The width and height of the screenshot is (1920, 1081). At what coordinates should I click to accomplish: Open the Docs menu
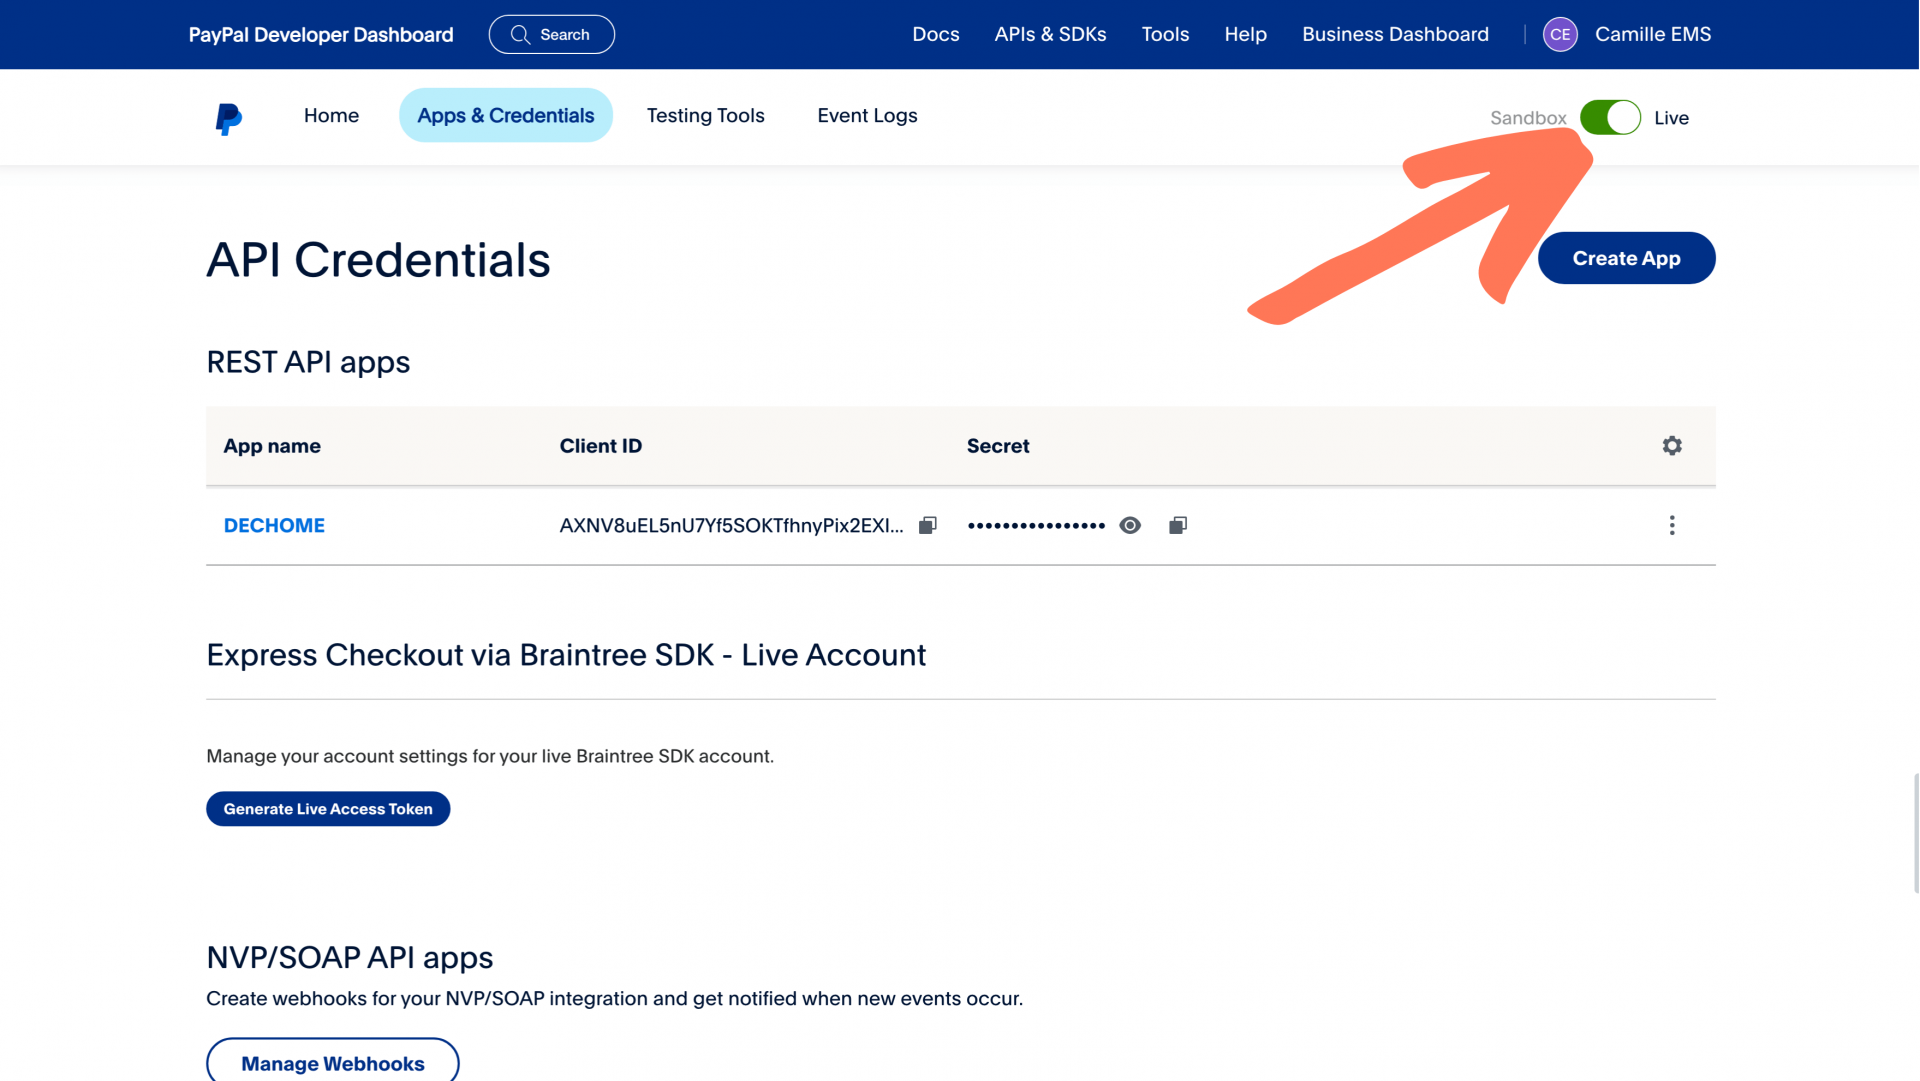[x=936, y=34]
